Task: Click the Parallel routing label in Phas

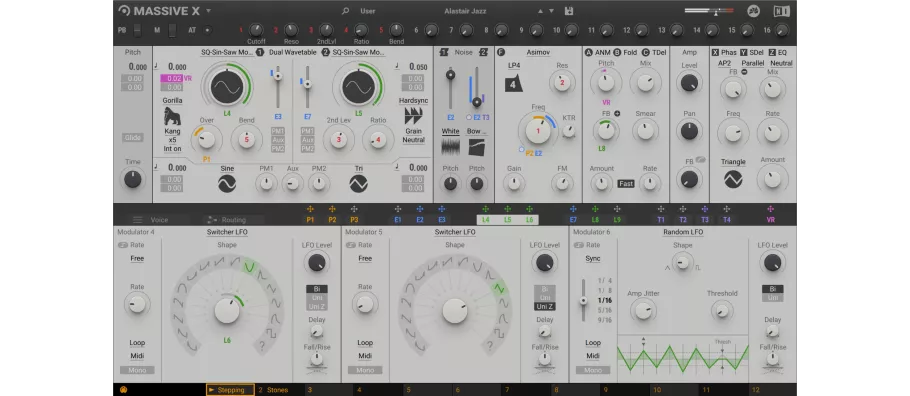Action: point(752,63)
